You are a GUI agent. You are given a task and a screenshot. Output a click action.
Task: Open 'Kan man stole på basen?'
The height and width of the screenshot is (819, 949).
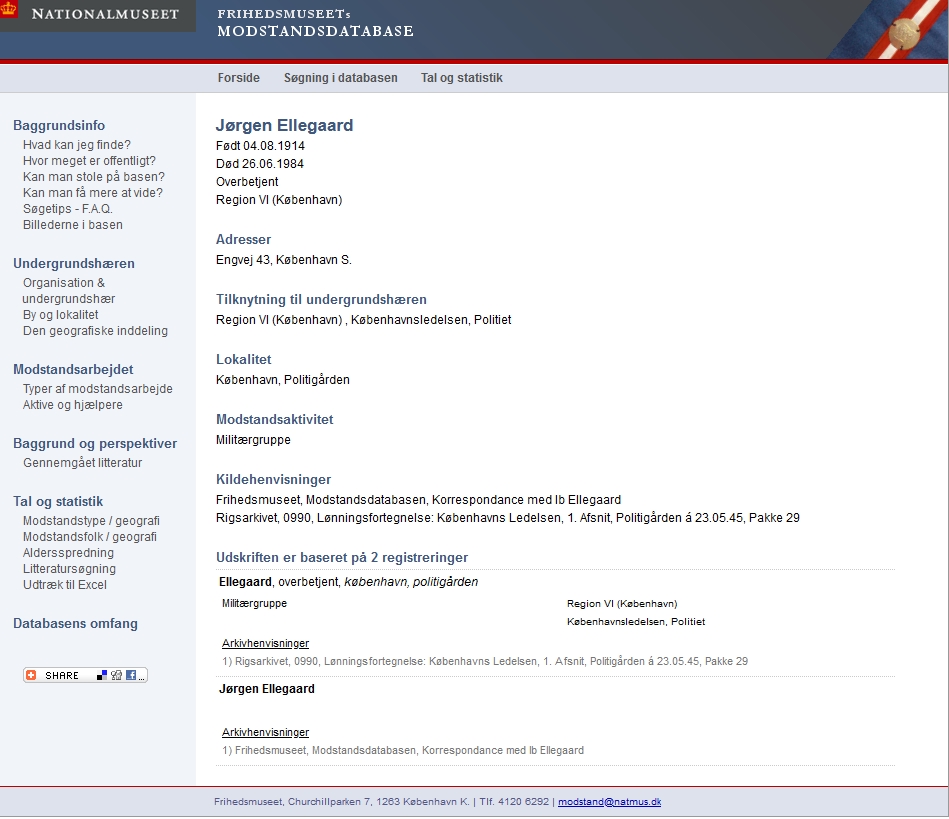click(x=94, y=177)
